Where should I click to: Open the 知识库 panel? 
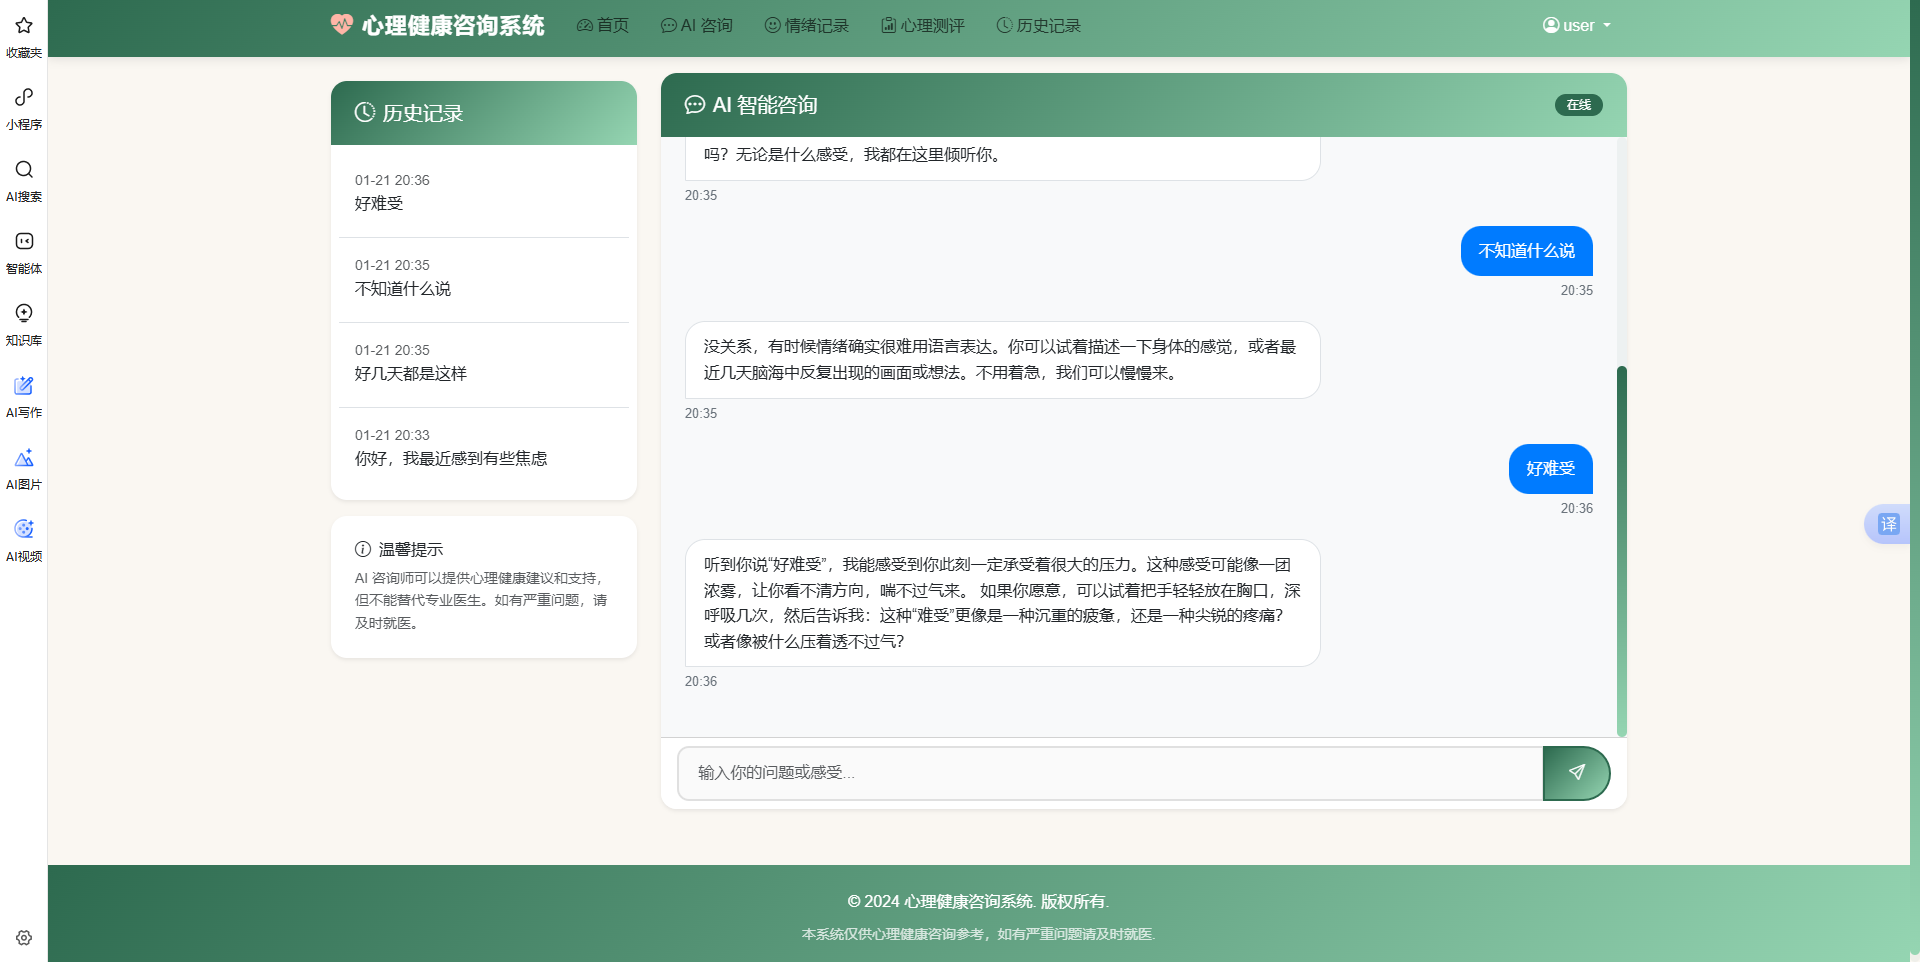point(23,323)
